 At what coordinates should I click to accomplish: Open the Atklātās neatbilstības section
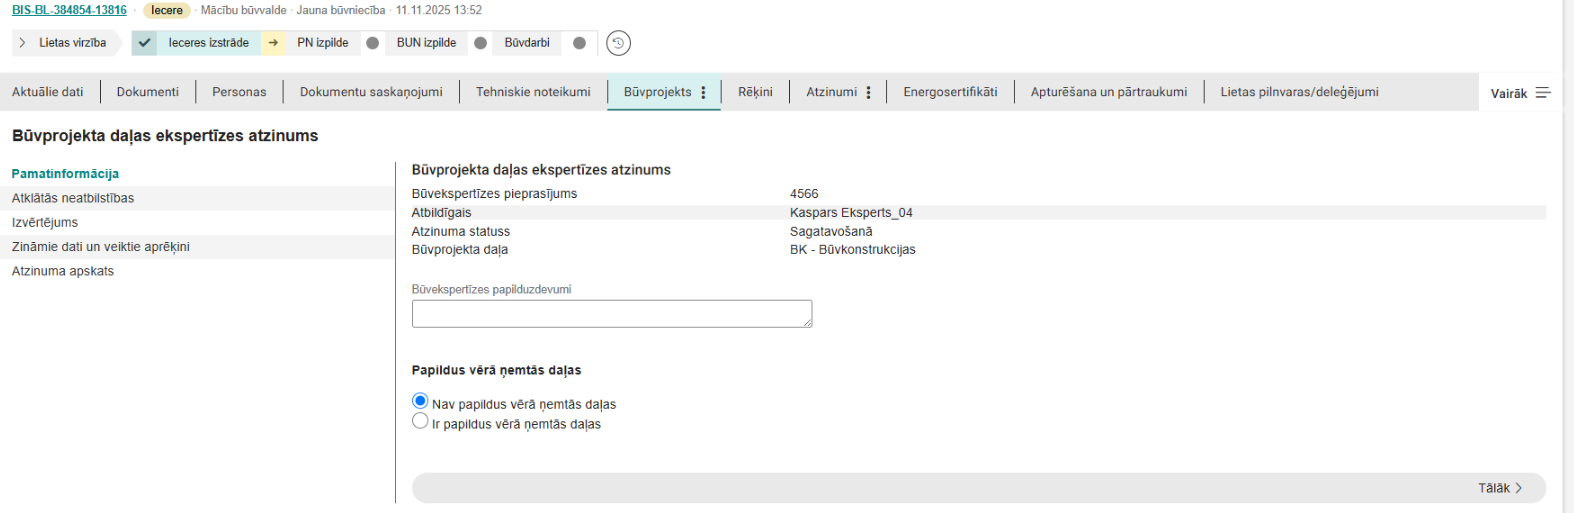tap(73, 198)
